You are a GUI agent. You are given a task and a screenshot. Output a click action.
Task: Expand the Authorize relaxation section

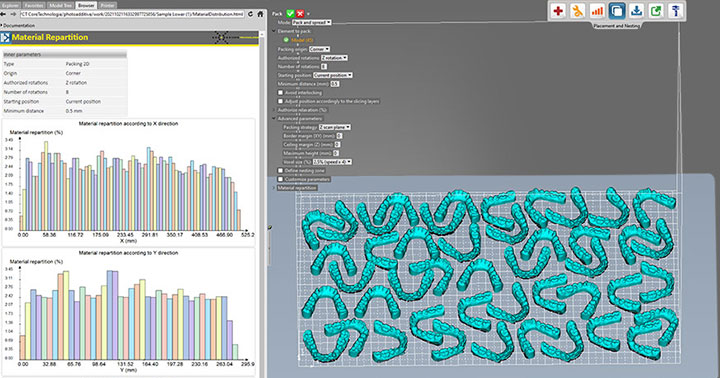[x=302, y=110]
